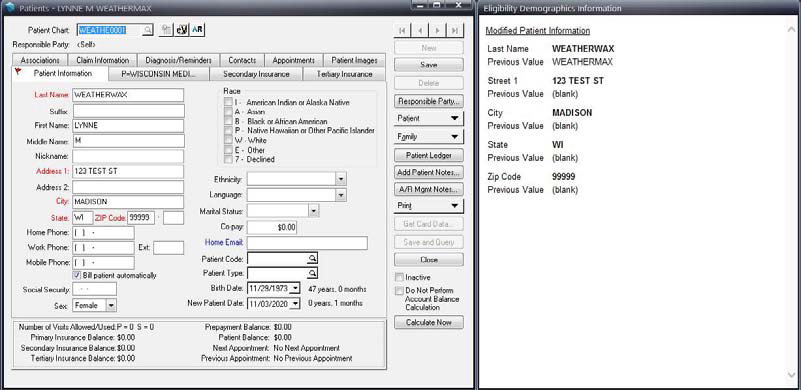Click the ZIP Code field
This screenshot has width=801, height=390.
click(141, 218)
